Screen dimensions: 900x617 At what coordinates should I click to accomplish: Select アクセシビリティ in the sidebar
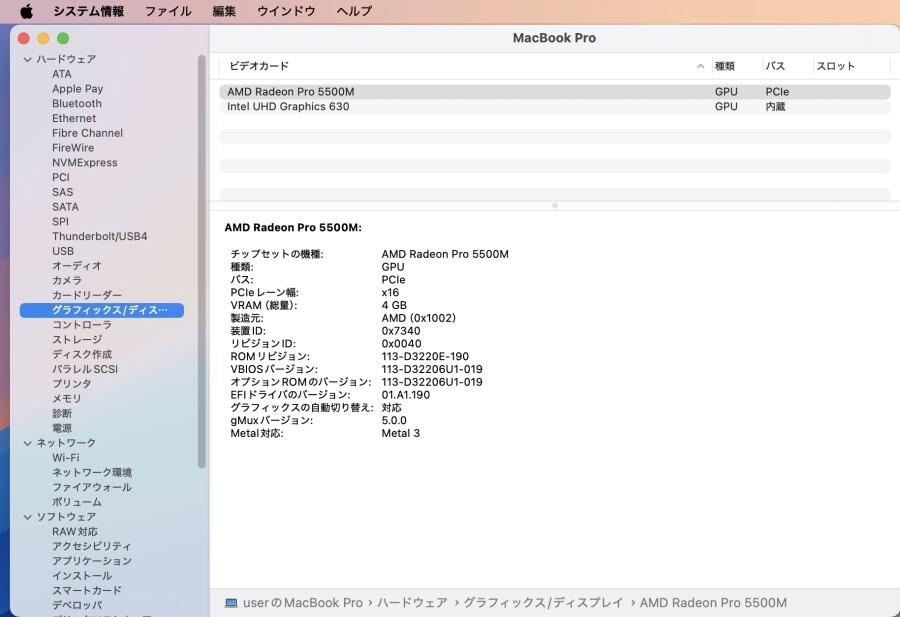pyautogui.click(x=91, y=546)
